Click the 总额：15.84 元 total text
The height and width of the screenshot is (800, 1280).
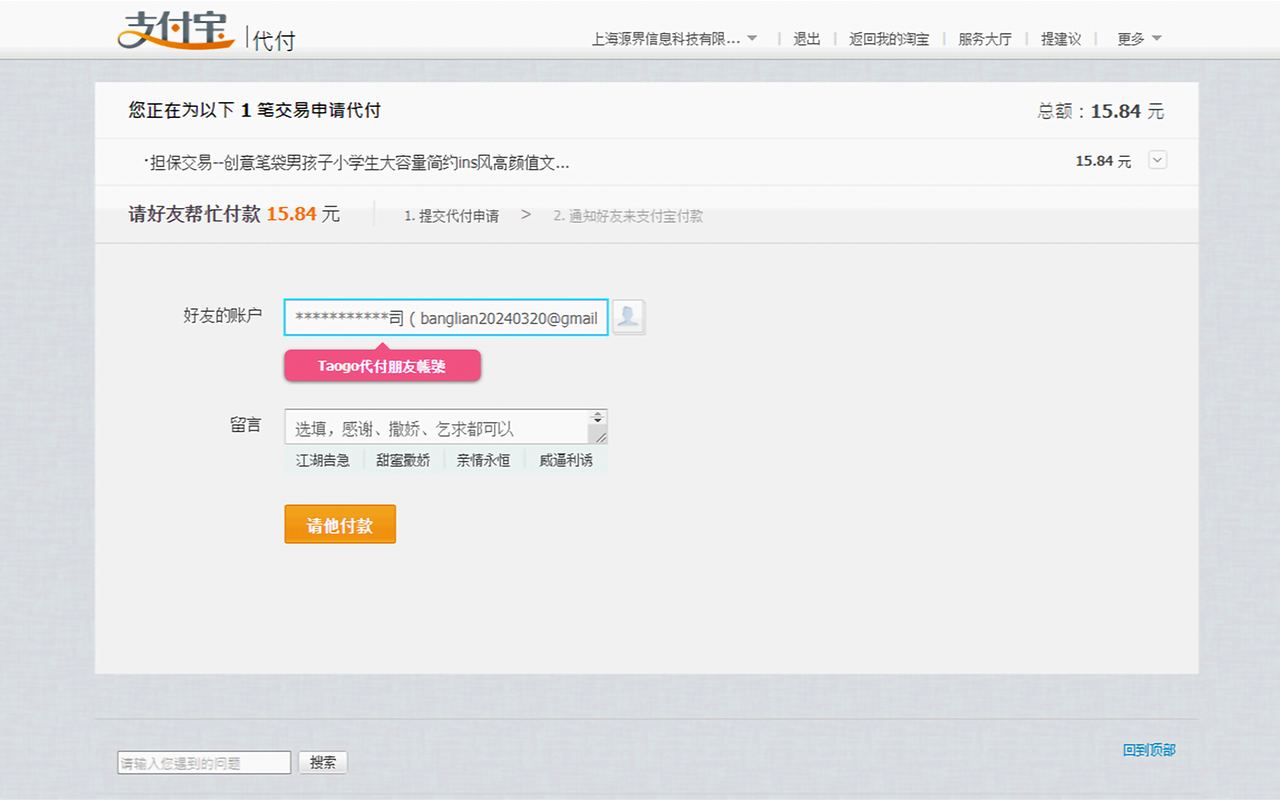point(1101,111)
